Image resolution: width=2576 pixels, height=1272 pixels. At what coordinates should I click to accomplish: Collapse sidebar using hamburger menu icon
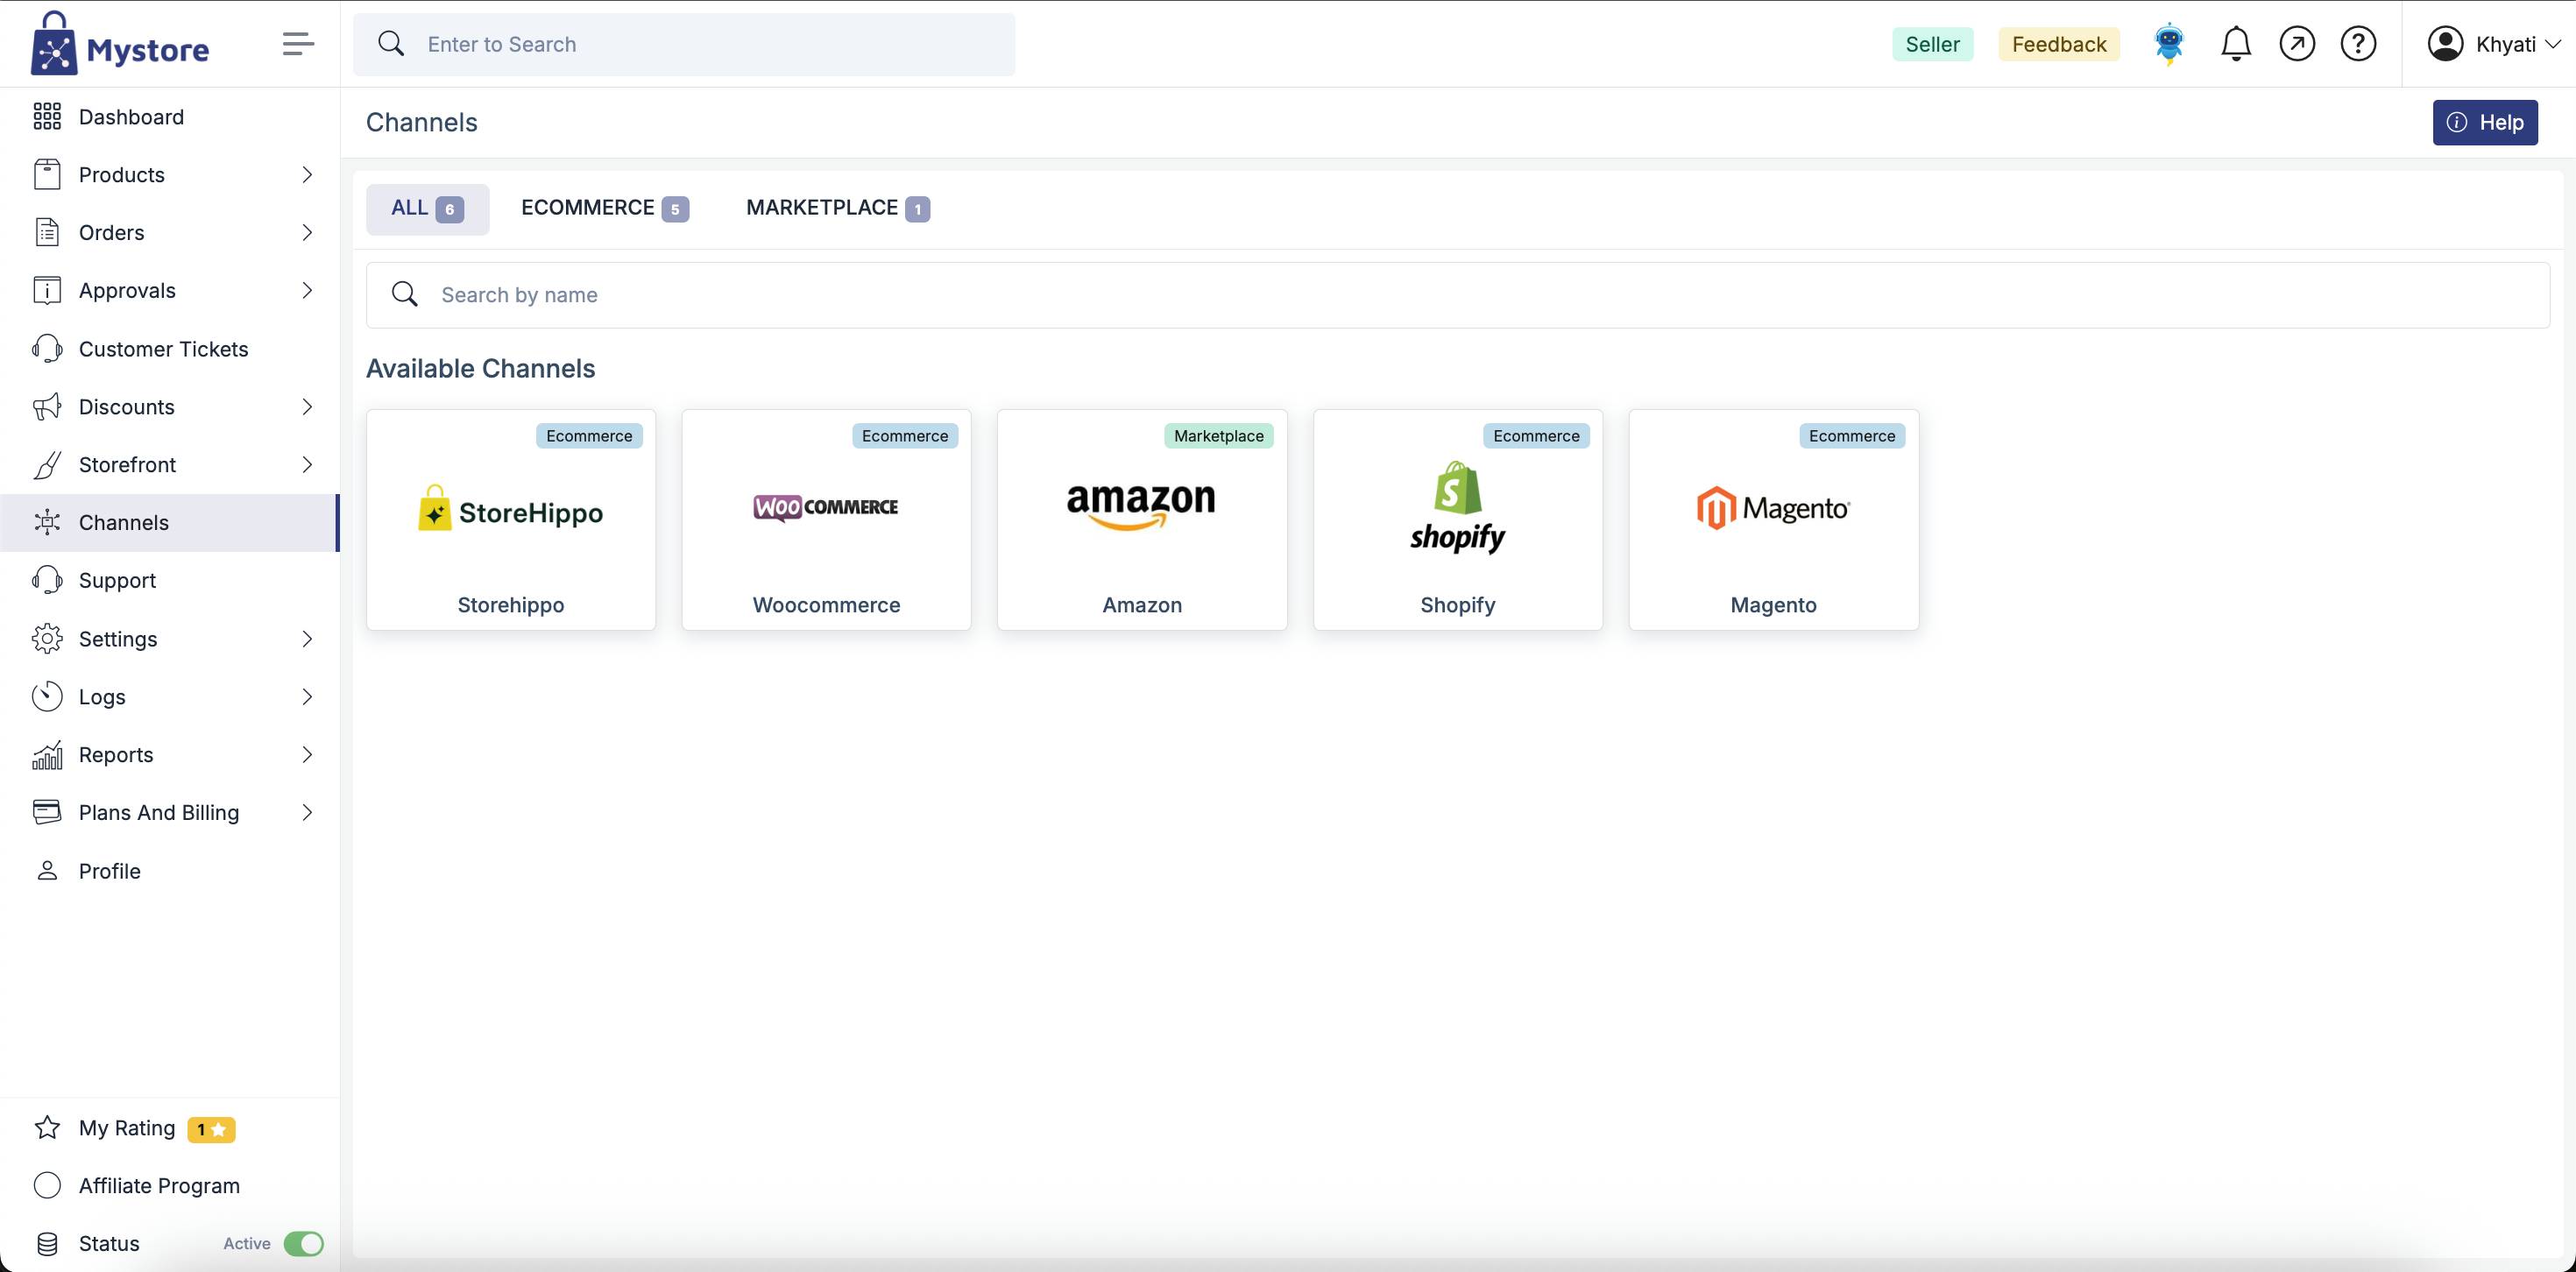[298, 44]
